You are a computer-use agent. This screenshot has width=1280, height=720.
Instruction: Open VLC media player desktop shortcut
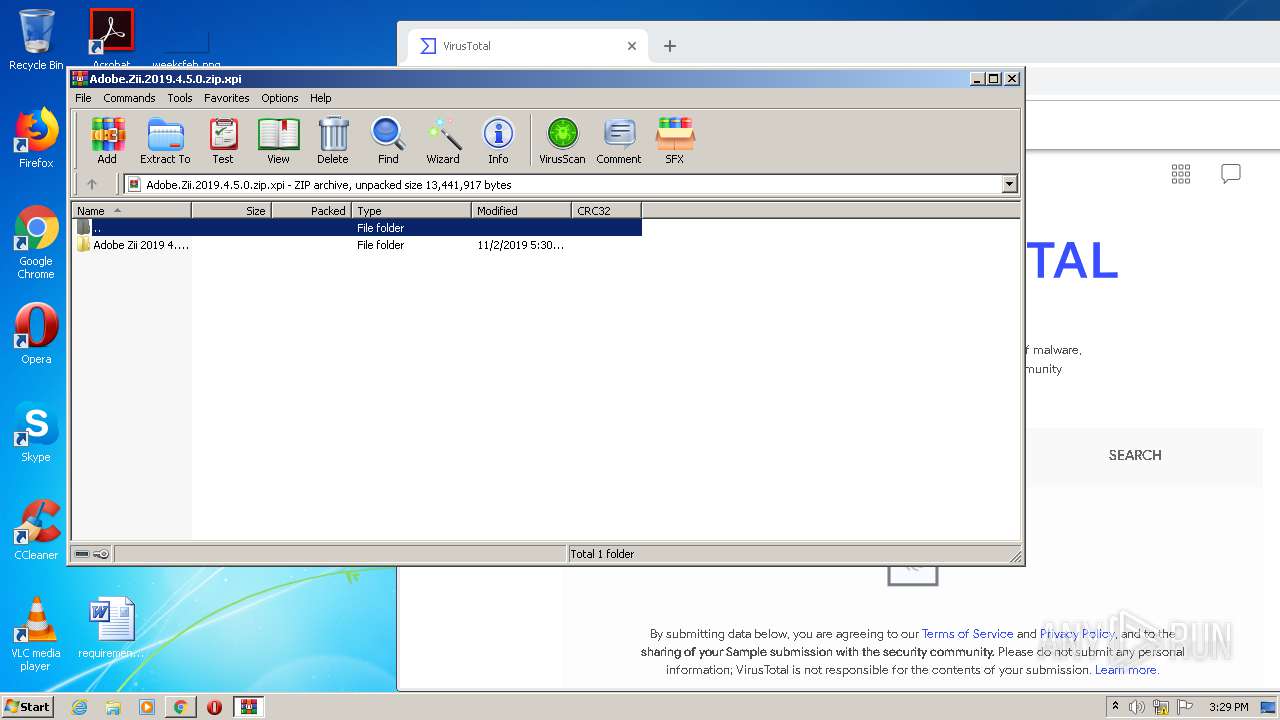(x=36, y=634)
